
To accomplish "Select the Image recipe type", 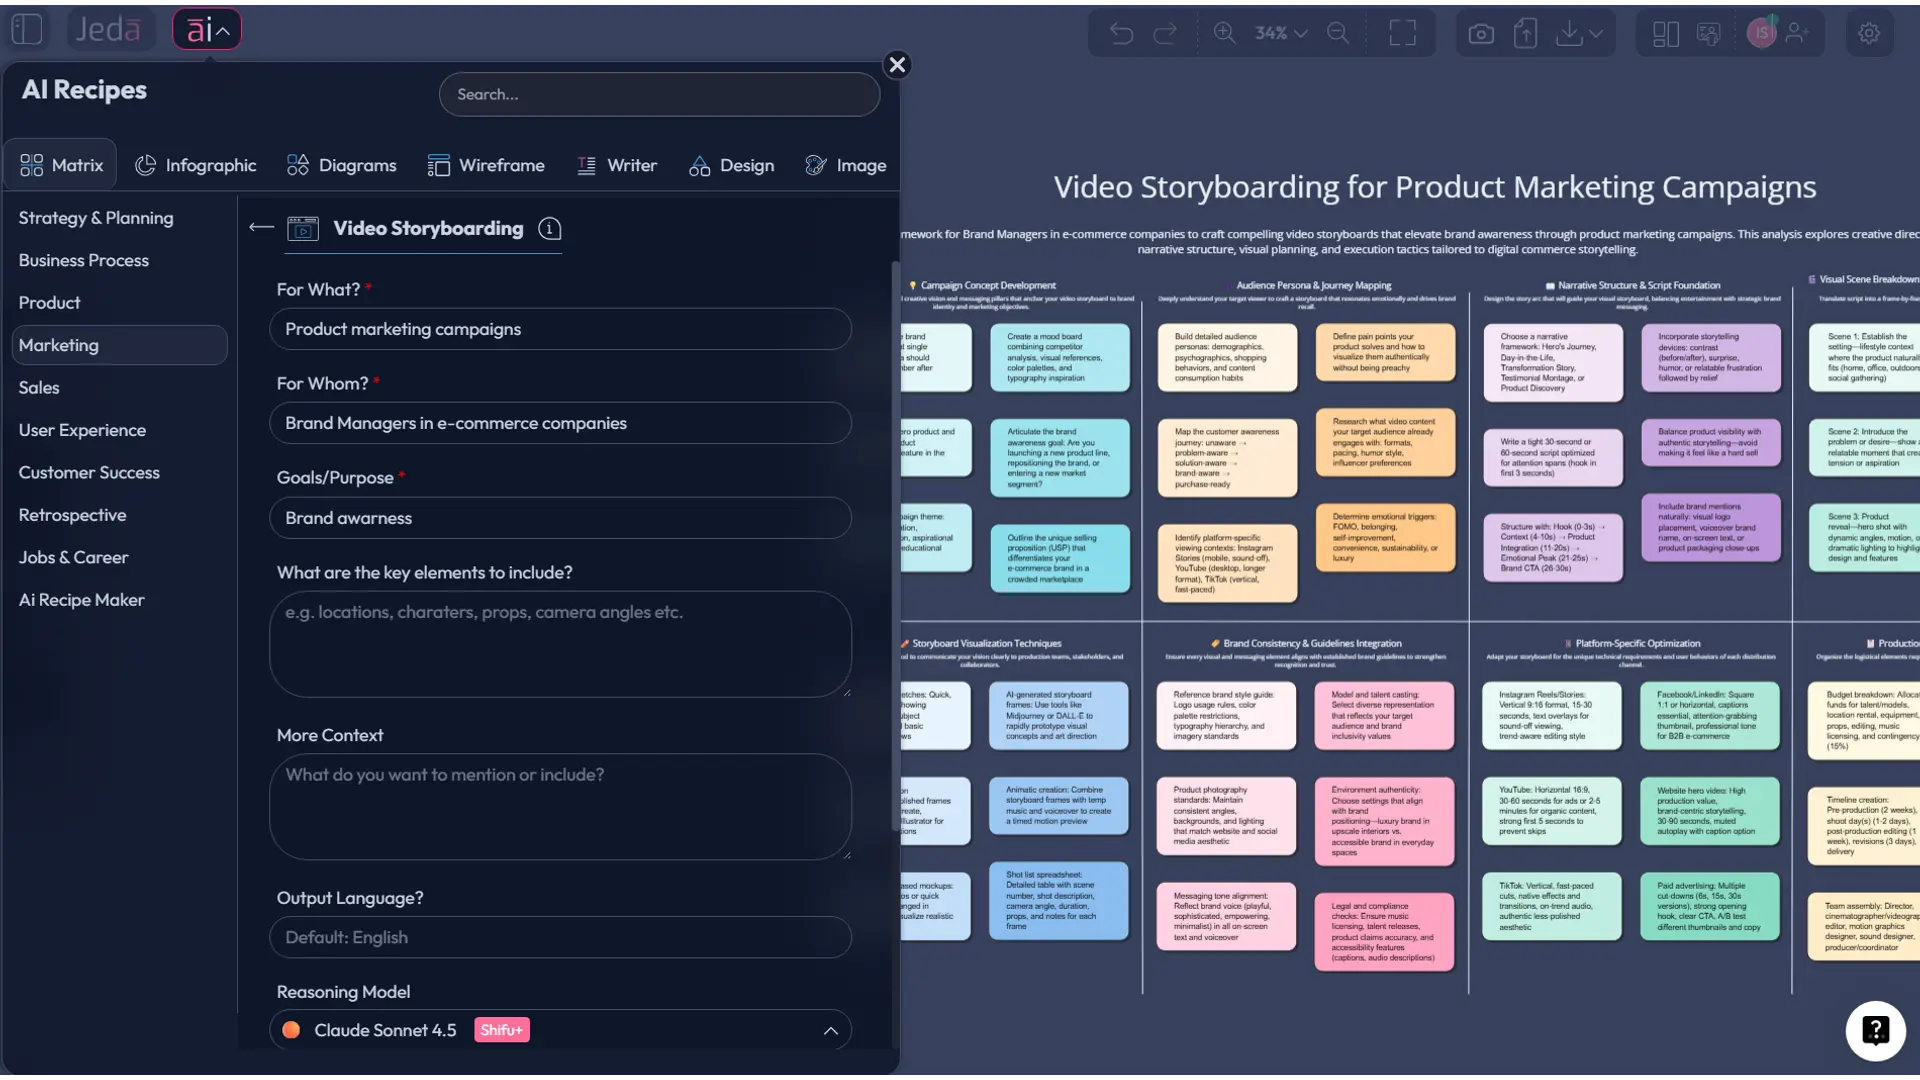I will pos(846,165).
